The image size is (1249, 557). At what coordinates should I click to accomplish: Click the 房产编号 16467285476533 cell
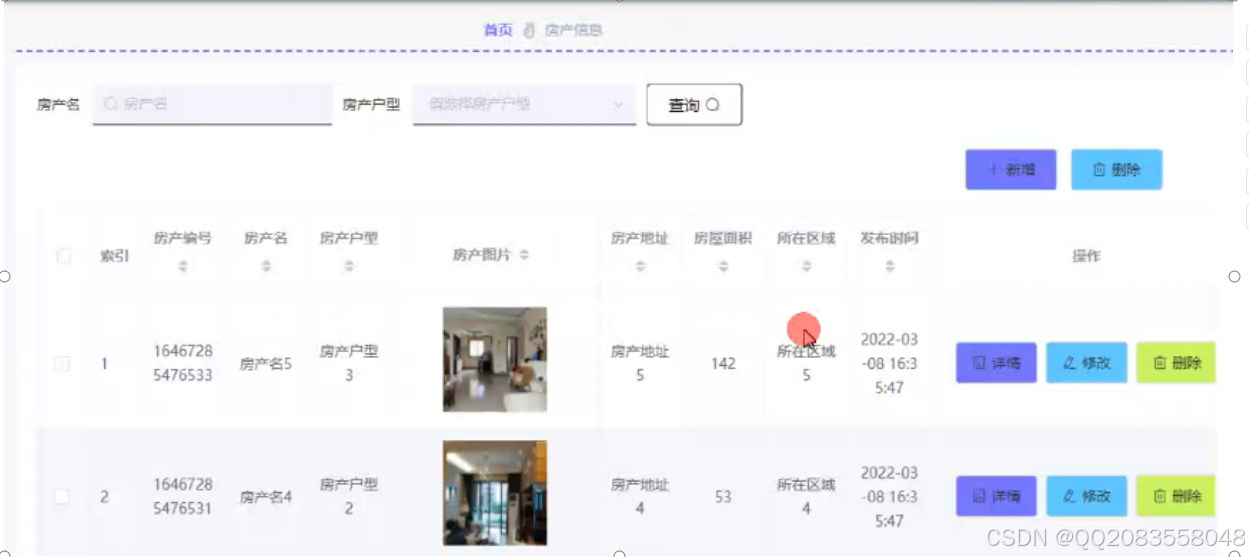point(182,364)
